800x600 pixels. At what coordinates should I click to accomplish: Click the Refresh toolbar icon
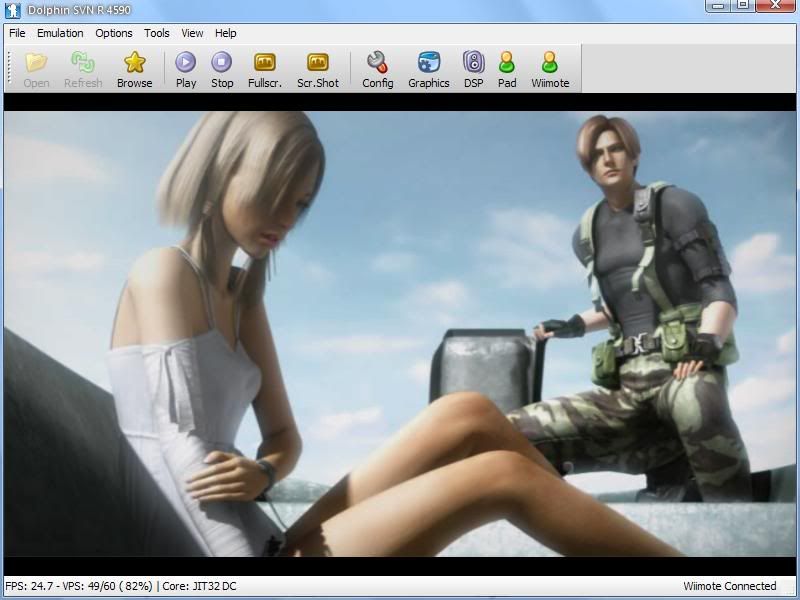83,63
